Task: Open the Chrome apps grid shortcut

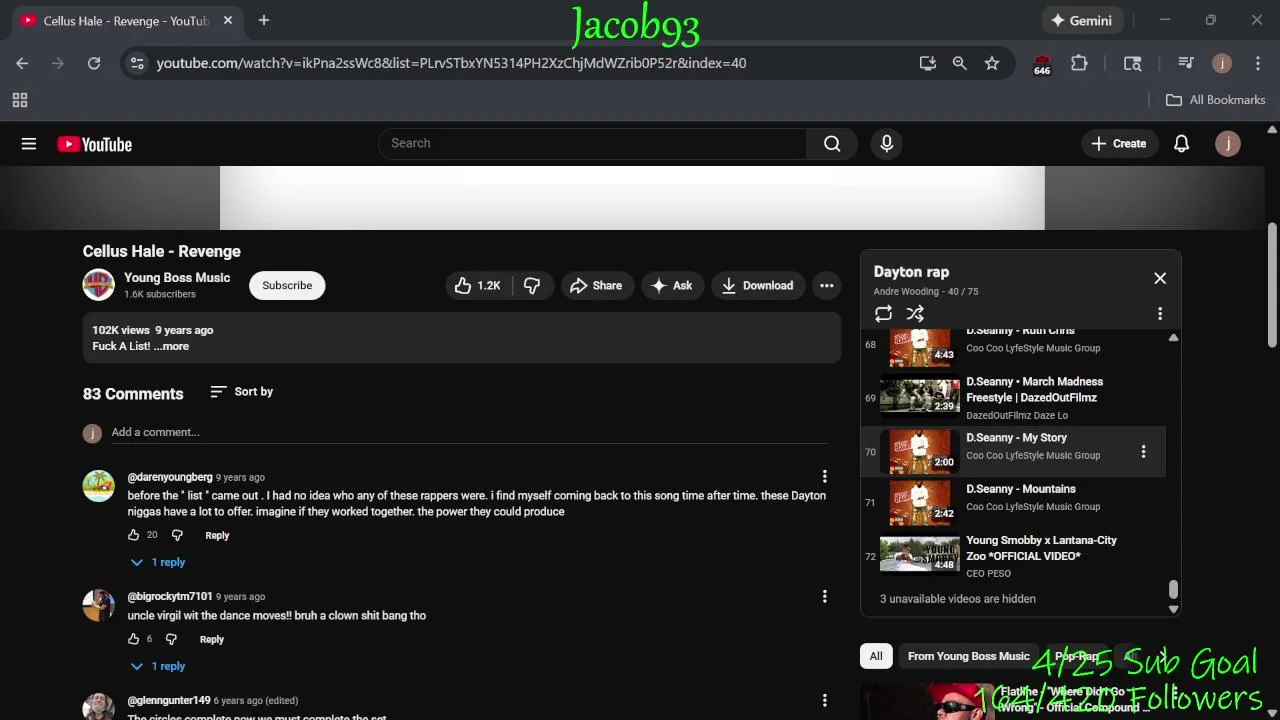Action: [x=20, y=100]
